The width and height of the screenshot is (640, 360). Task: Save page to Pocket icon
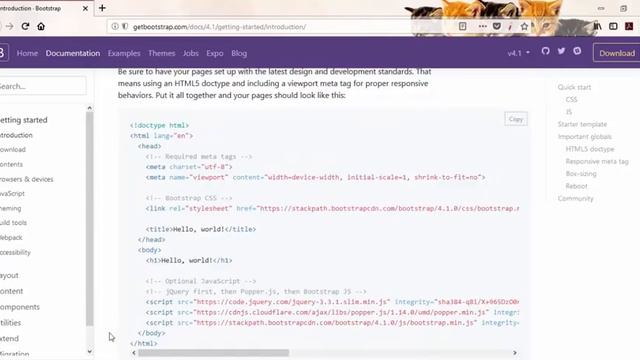pos(496,27)
